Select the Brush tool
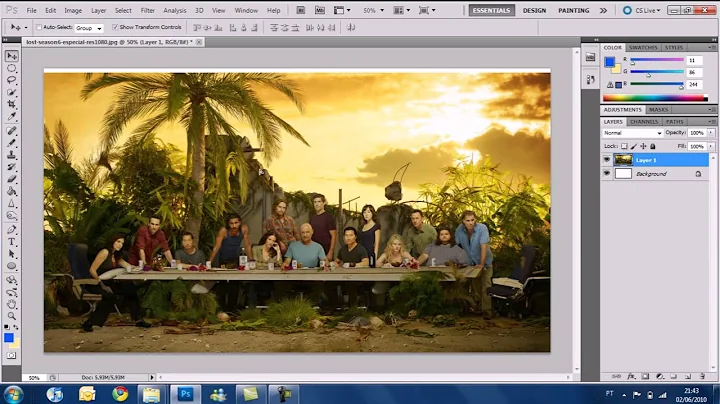This screenshot has height=404, width=720. [x=12, y=143]
